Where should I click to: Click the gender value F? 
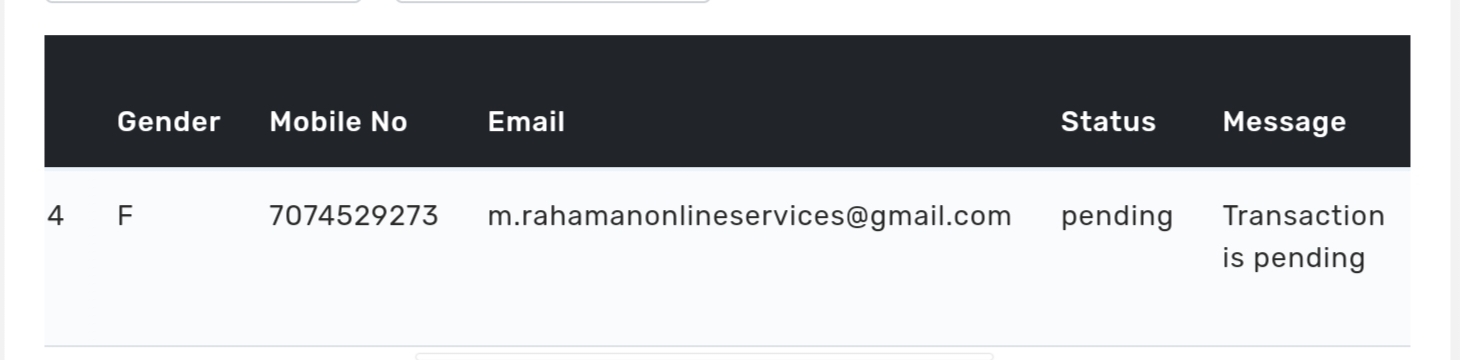125,216
